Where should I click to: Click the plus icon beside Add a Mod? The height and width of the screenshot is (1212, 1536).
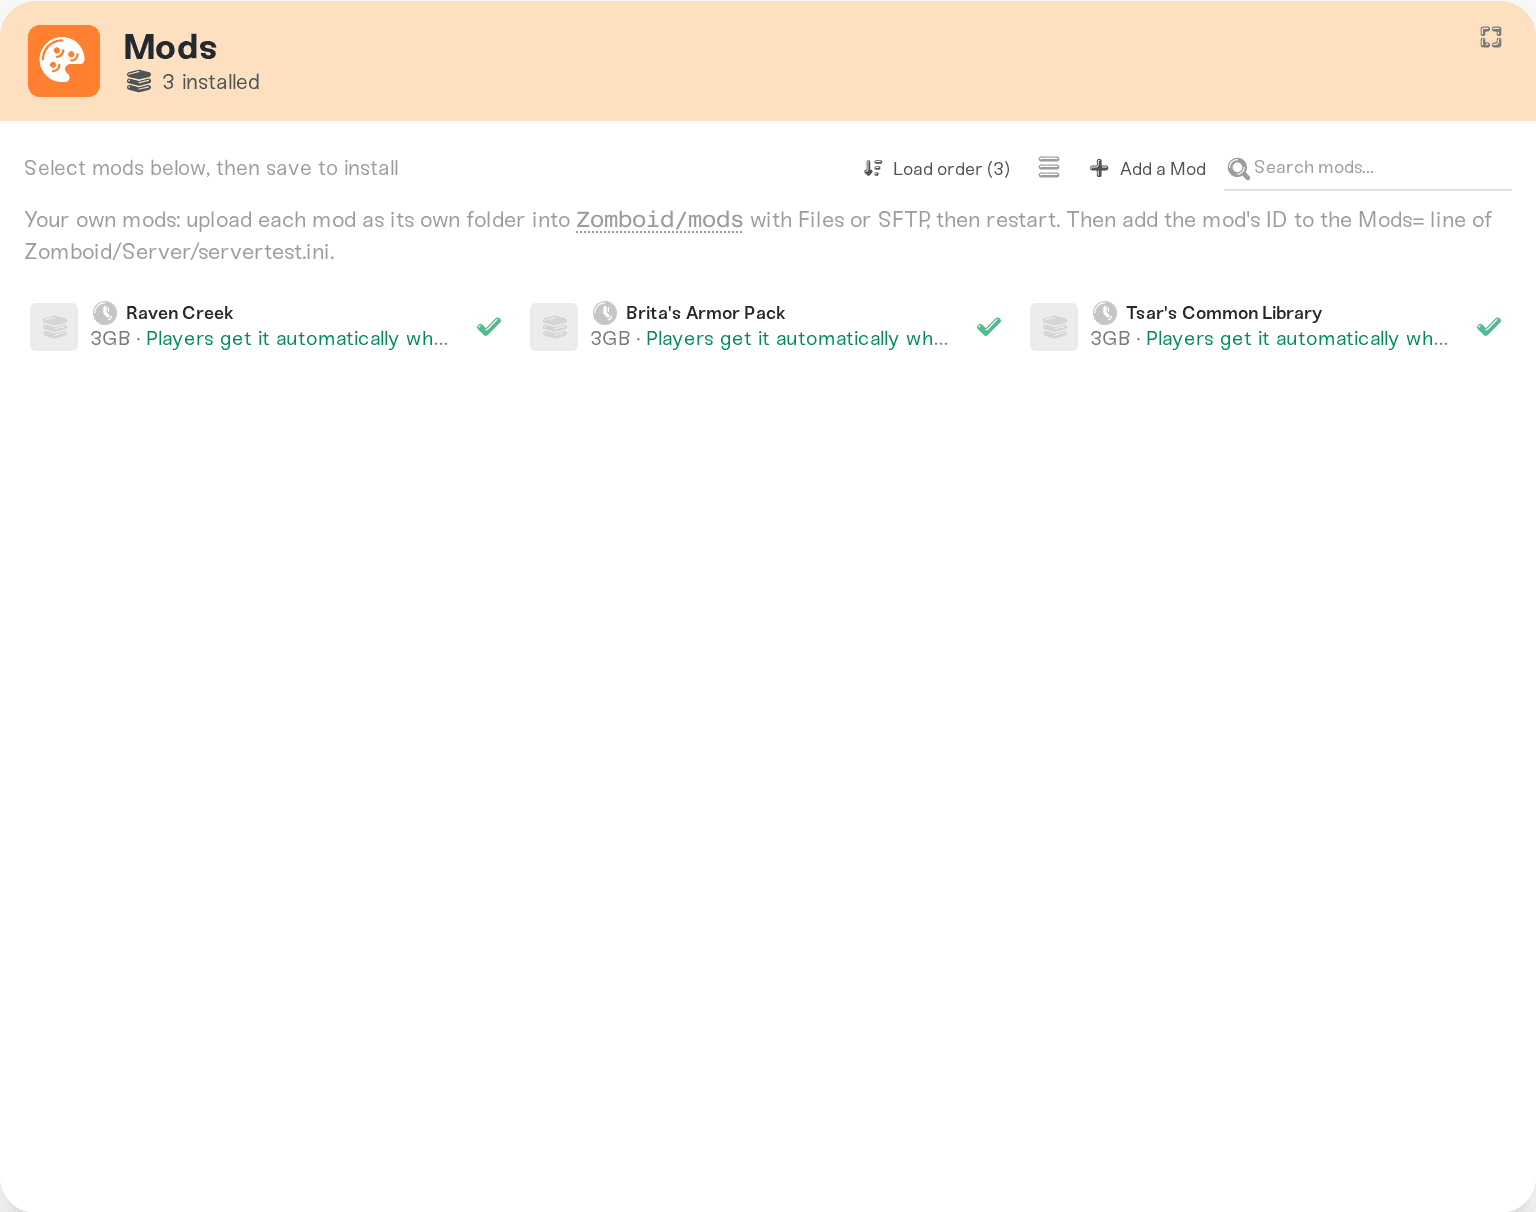point(1099,168)
